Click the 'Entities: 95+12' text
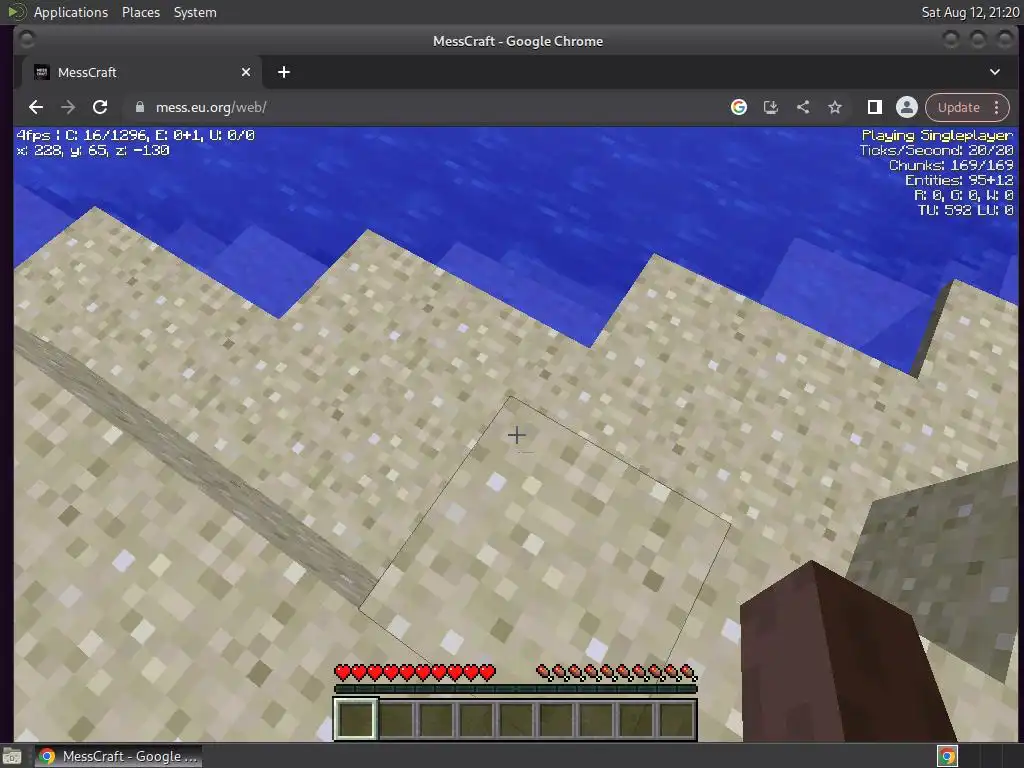1024x768 pixels. click(959, 180)
